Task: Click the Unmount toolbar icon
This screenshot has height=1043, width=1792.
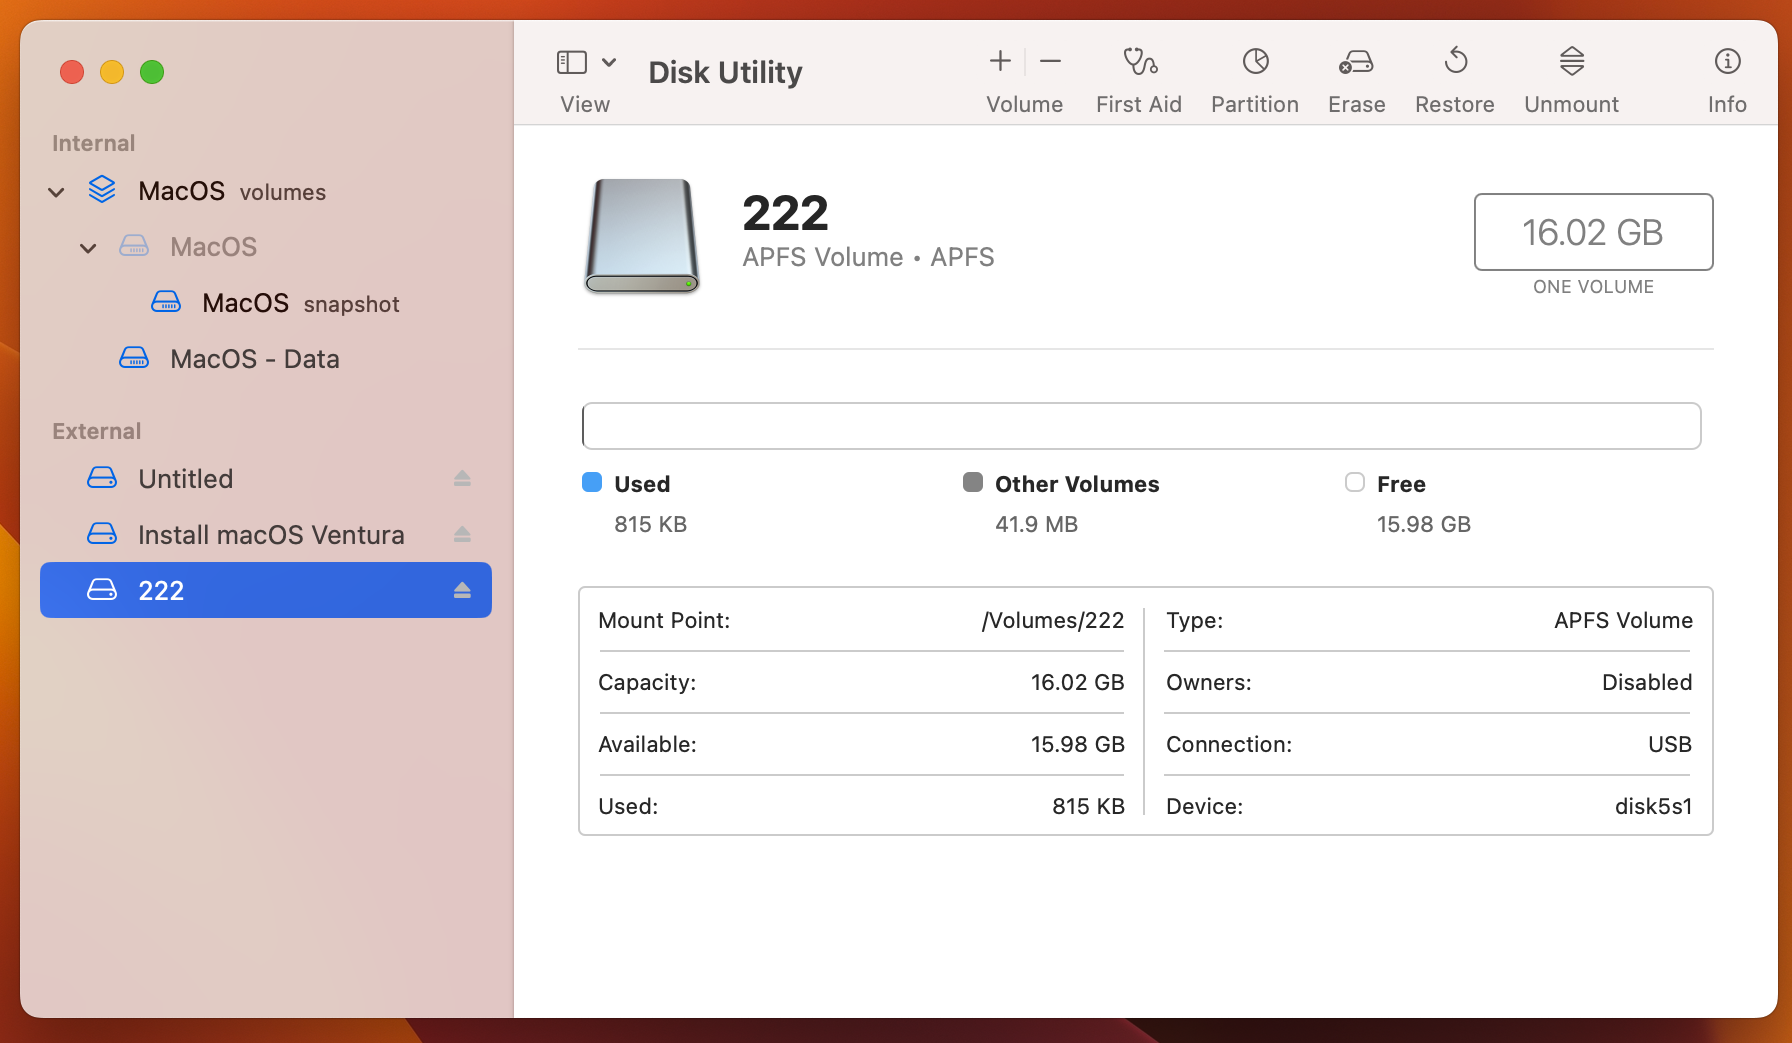Action: pos(1572,61)
